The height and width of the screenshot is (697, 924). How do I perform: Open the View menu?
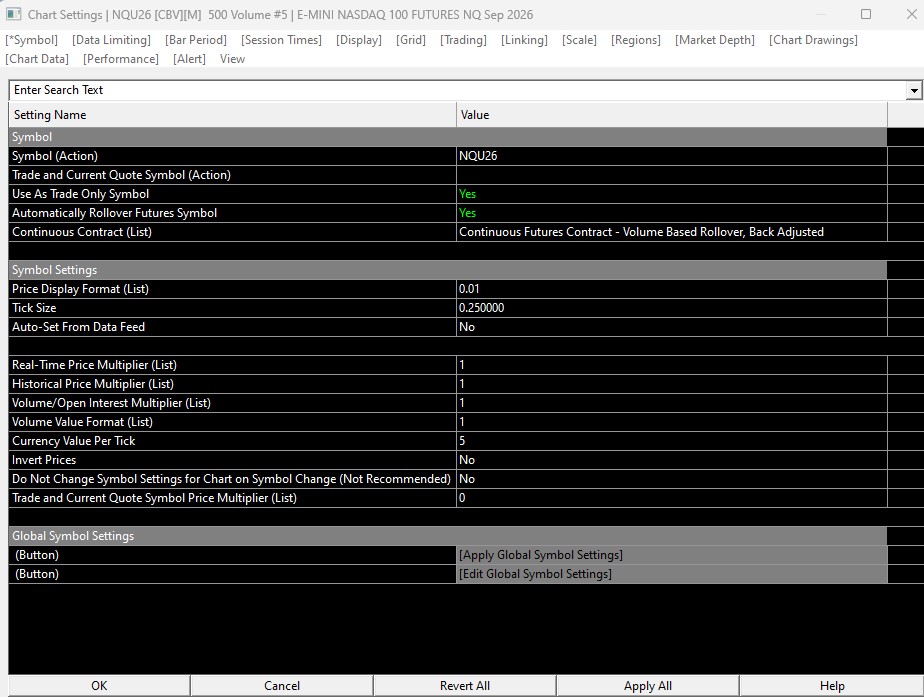tap(232, 59)
